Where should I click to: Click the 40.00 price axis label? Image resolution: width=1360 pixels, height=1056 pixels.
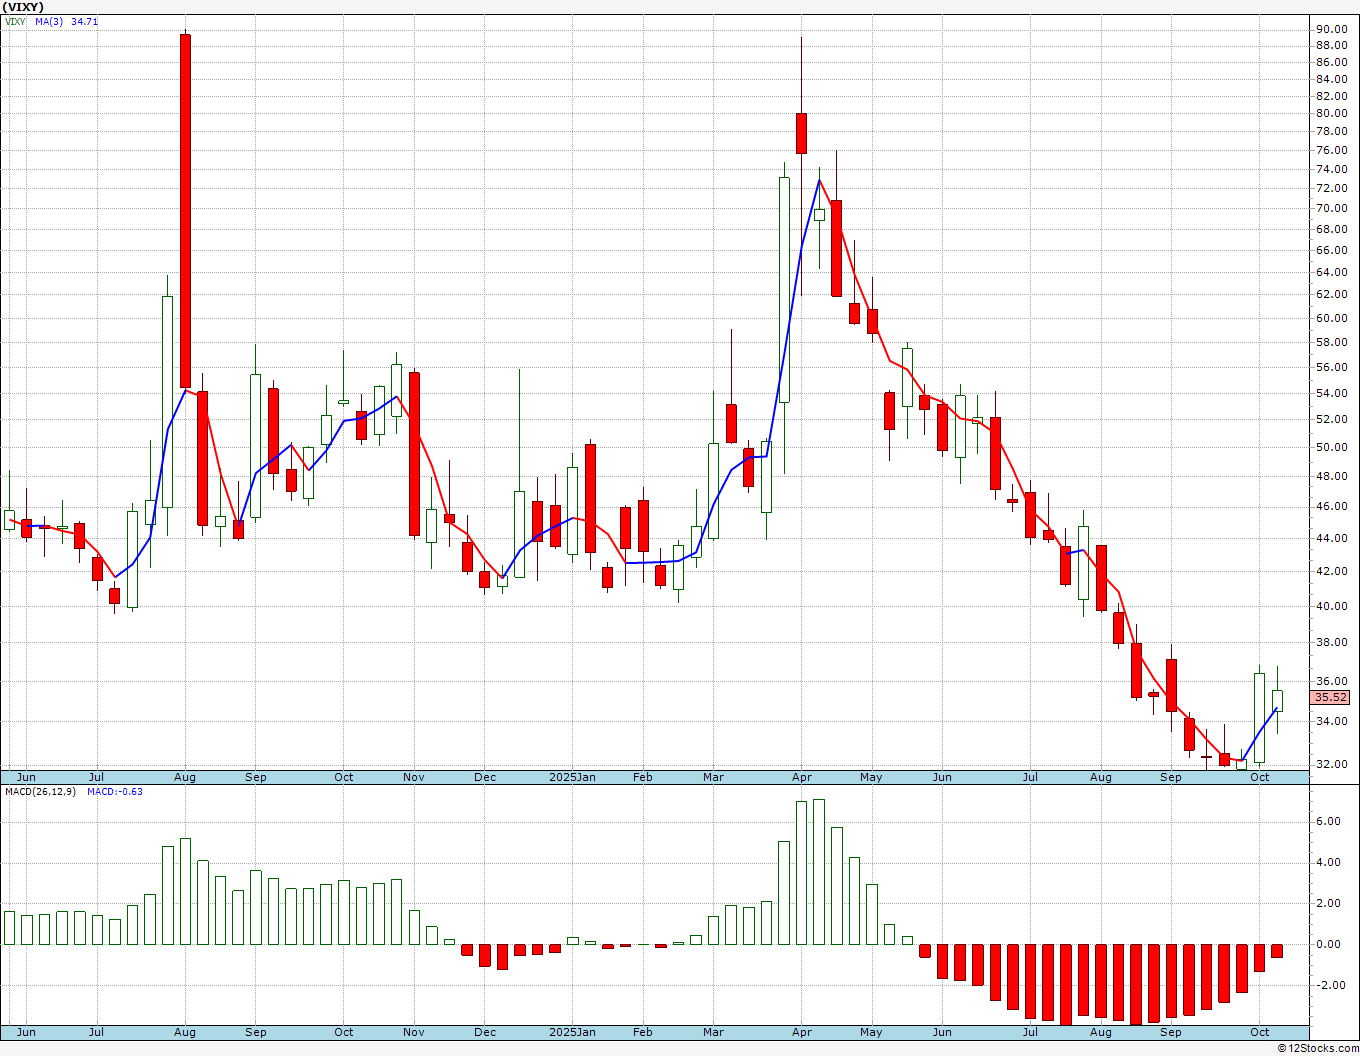[x=1331, y=606]
